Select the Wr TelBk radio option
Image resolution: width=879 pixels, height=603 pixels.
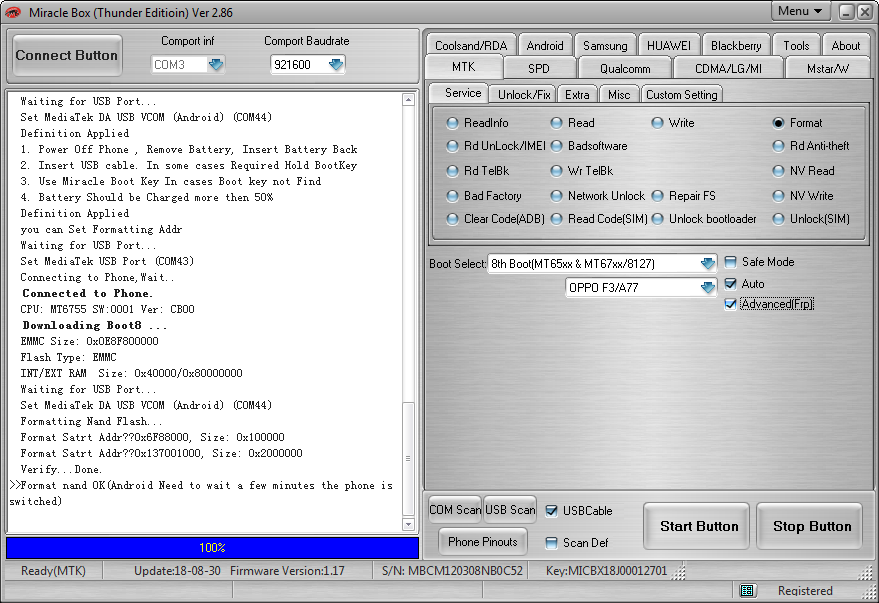(x=556, y=171)
